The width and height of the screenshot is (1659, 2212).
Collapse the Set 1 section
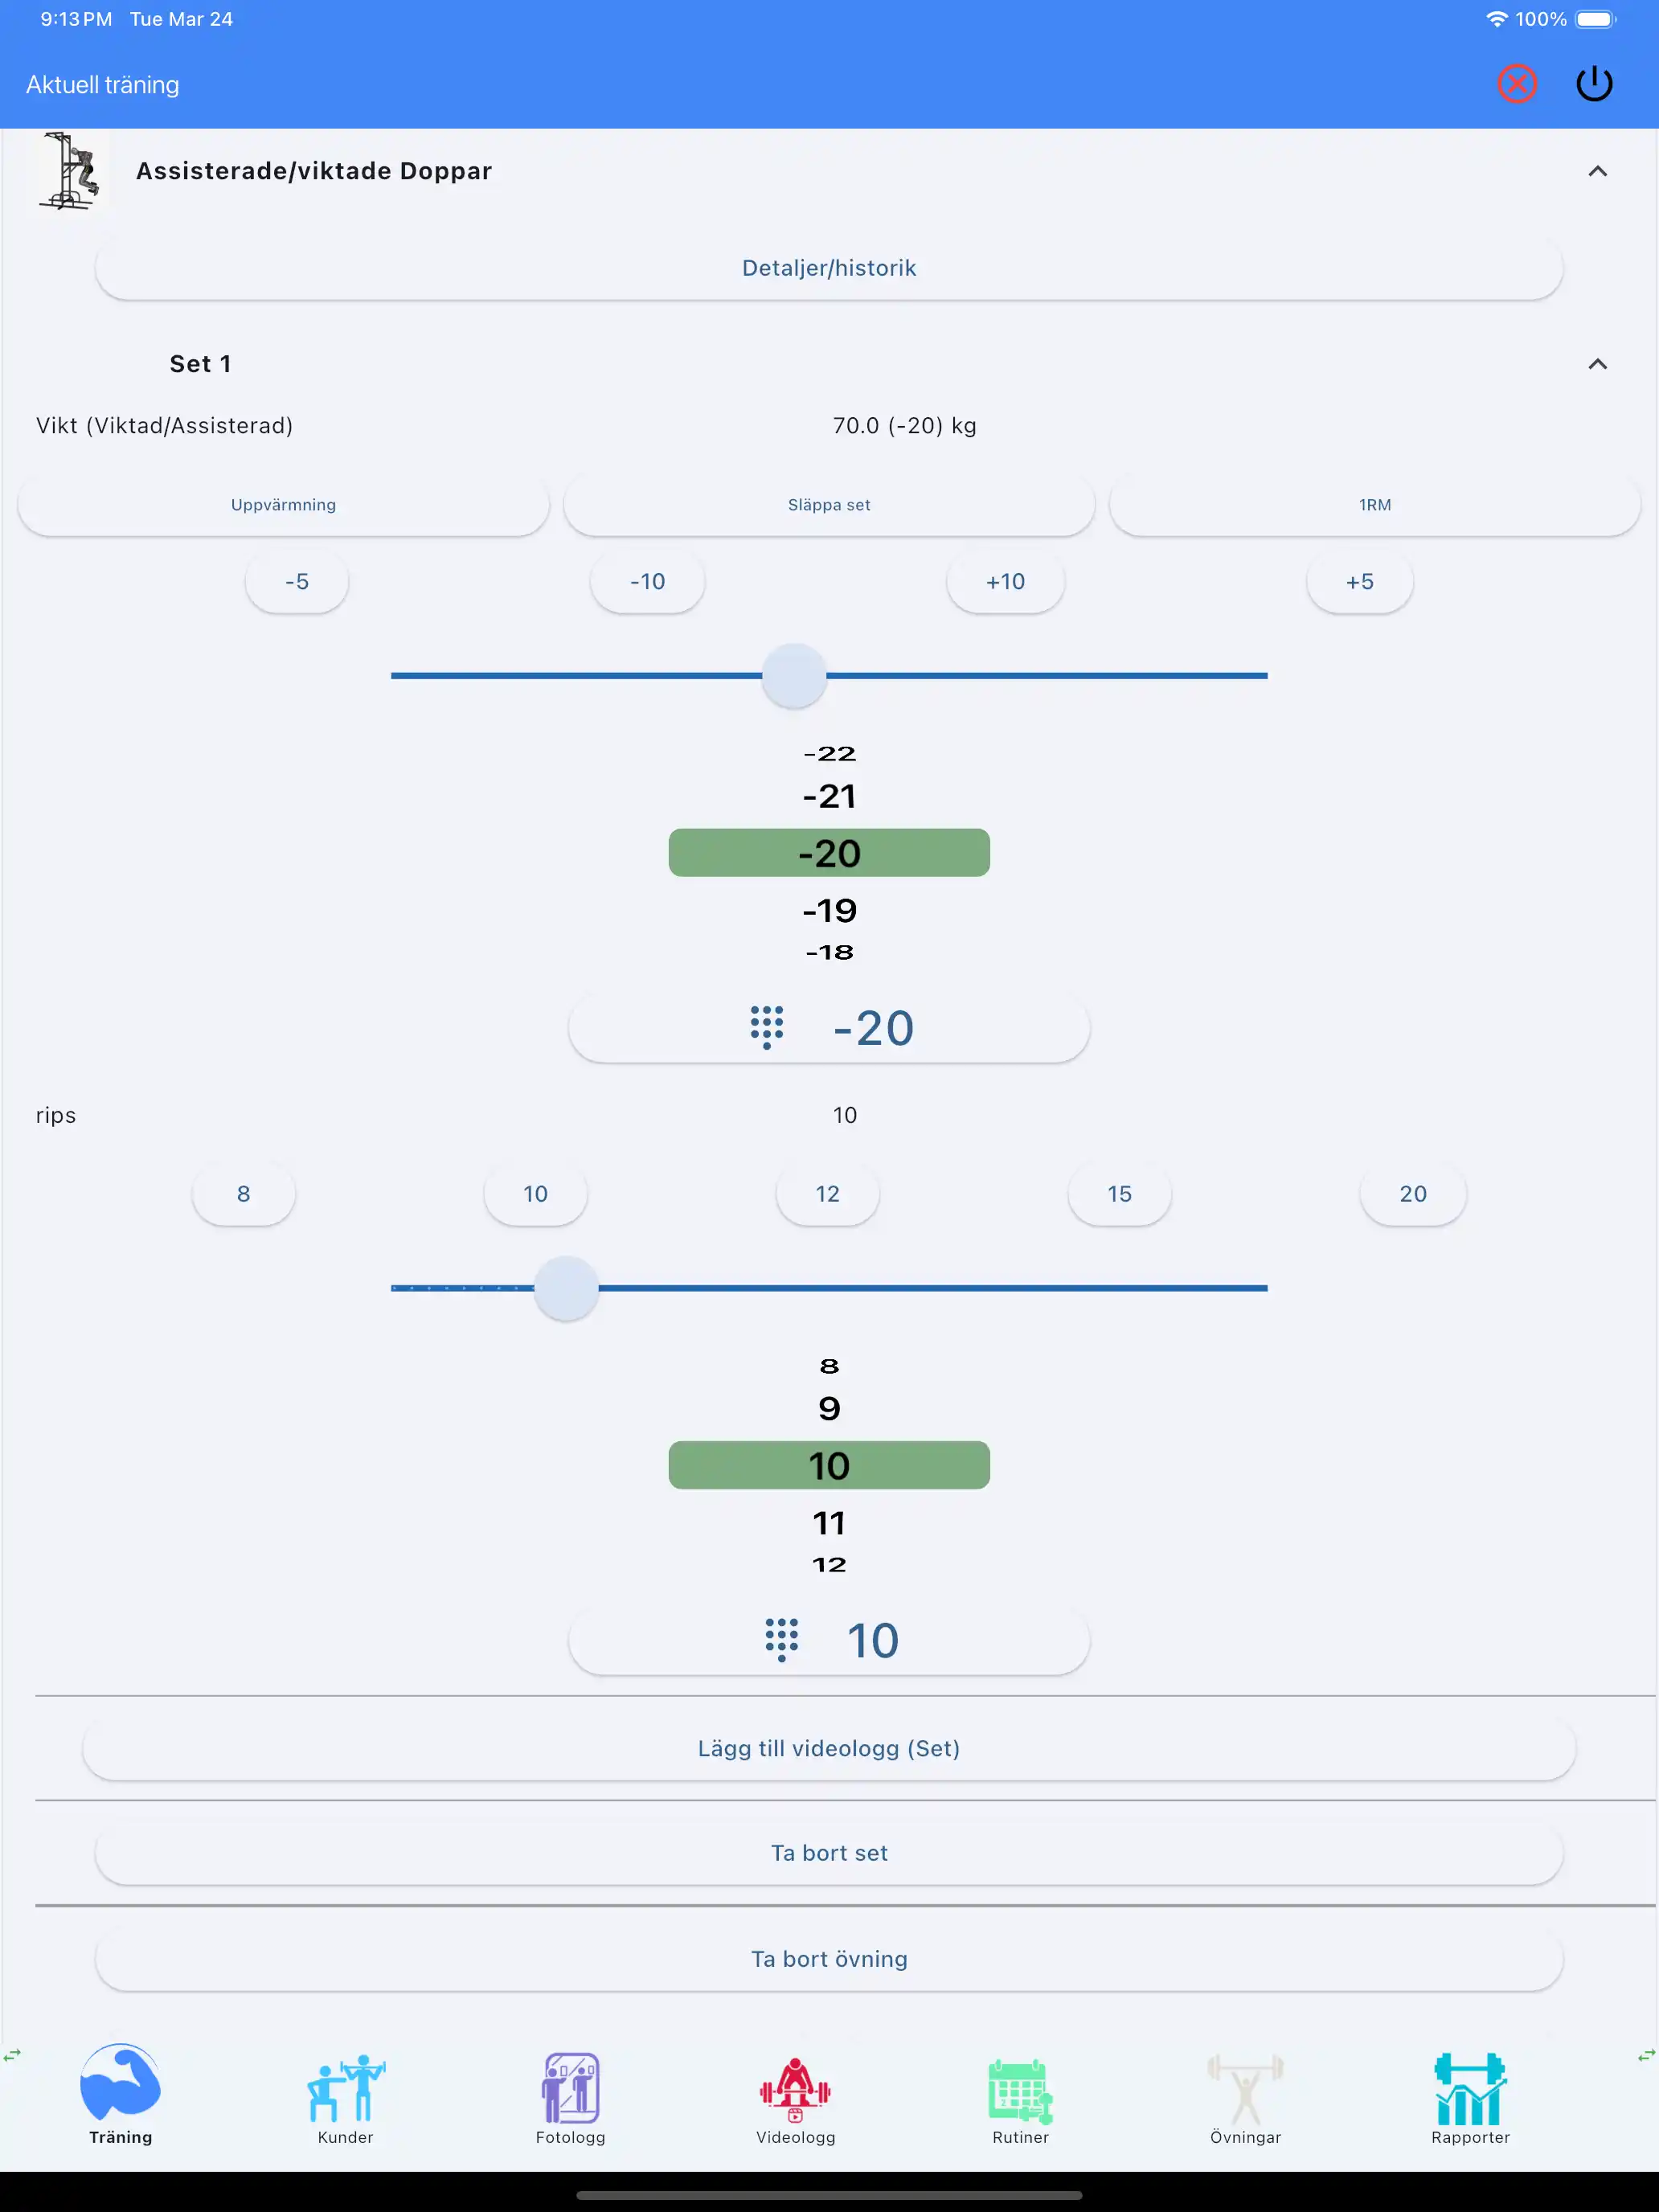[x=1597, y=364]
